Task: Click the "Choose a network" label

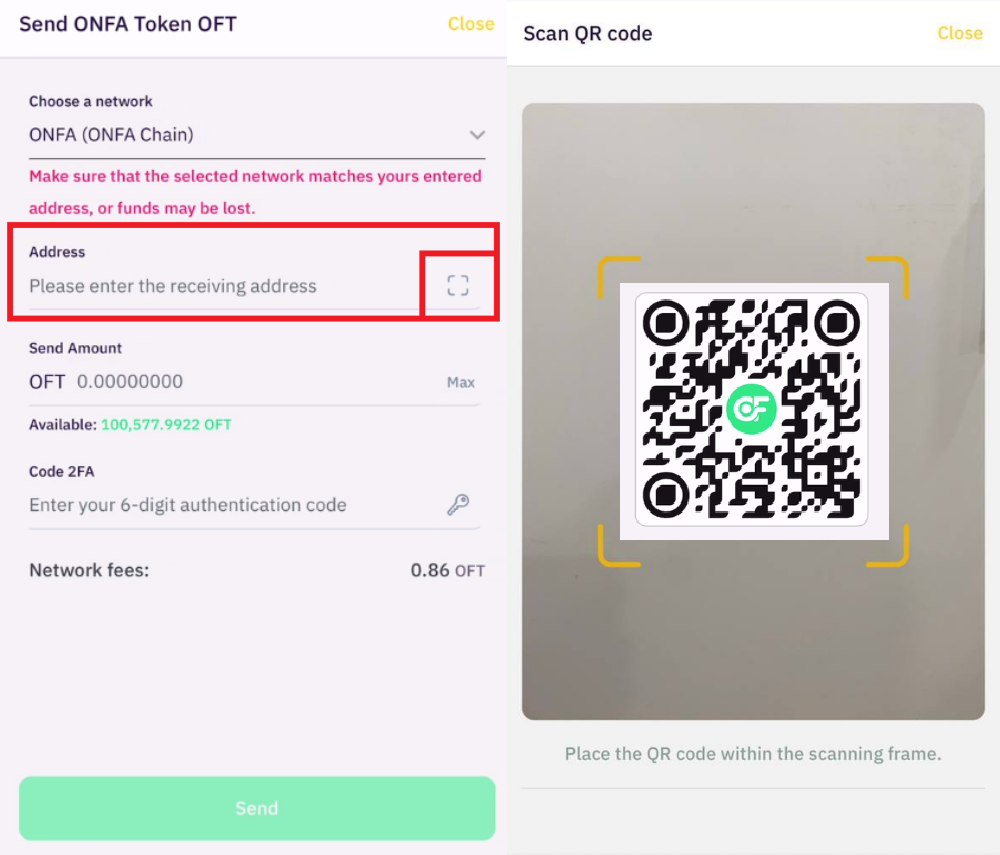Action: (91, 101)
